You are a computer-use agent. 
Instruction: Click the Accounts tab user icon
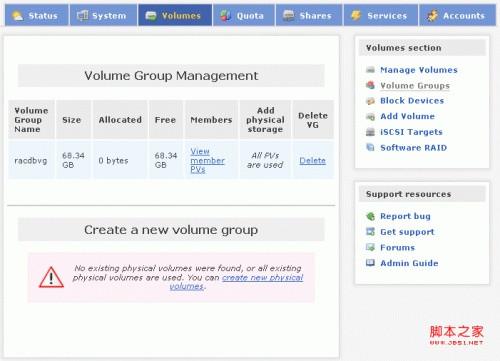pyautogui.click(x=432, y=15)
